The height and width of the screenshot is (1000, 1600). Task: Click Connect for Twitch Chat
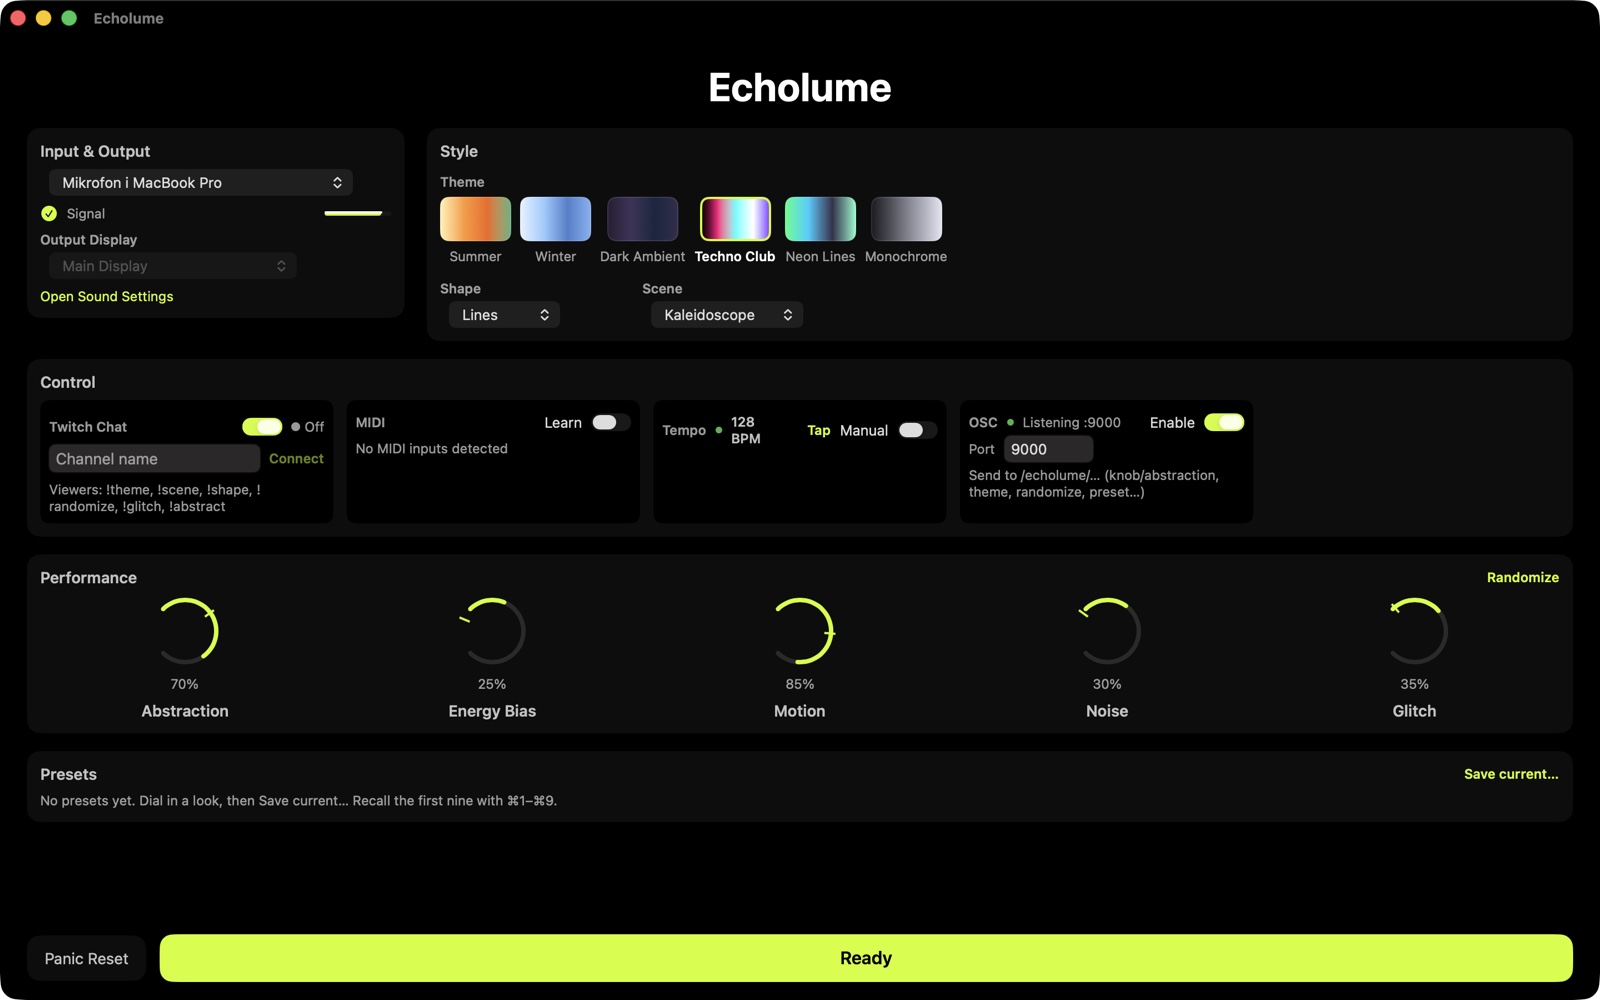coord(296,459)
